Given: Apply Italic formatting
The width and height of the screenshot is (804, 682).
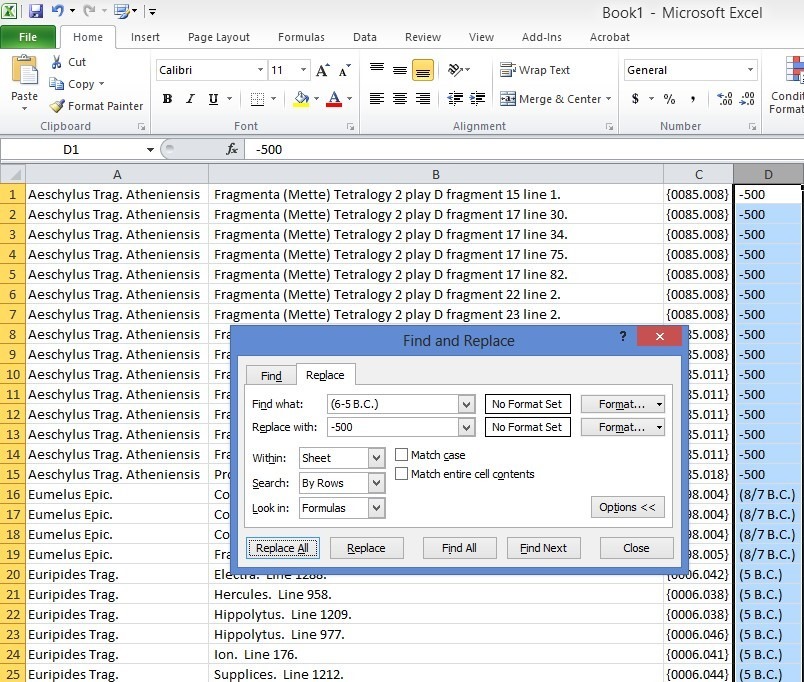Looking at the screenshot, I should (191, 99).
